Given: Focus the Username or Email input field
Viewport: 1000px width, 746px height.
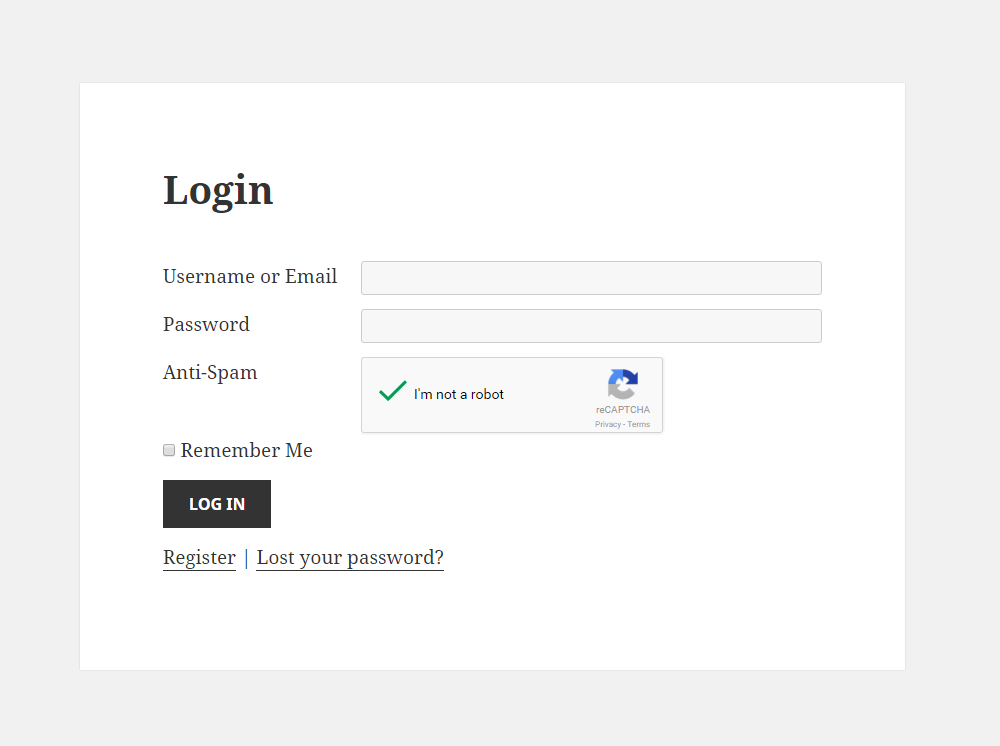Looking at the screenshot, I should tap(591, 278).
